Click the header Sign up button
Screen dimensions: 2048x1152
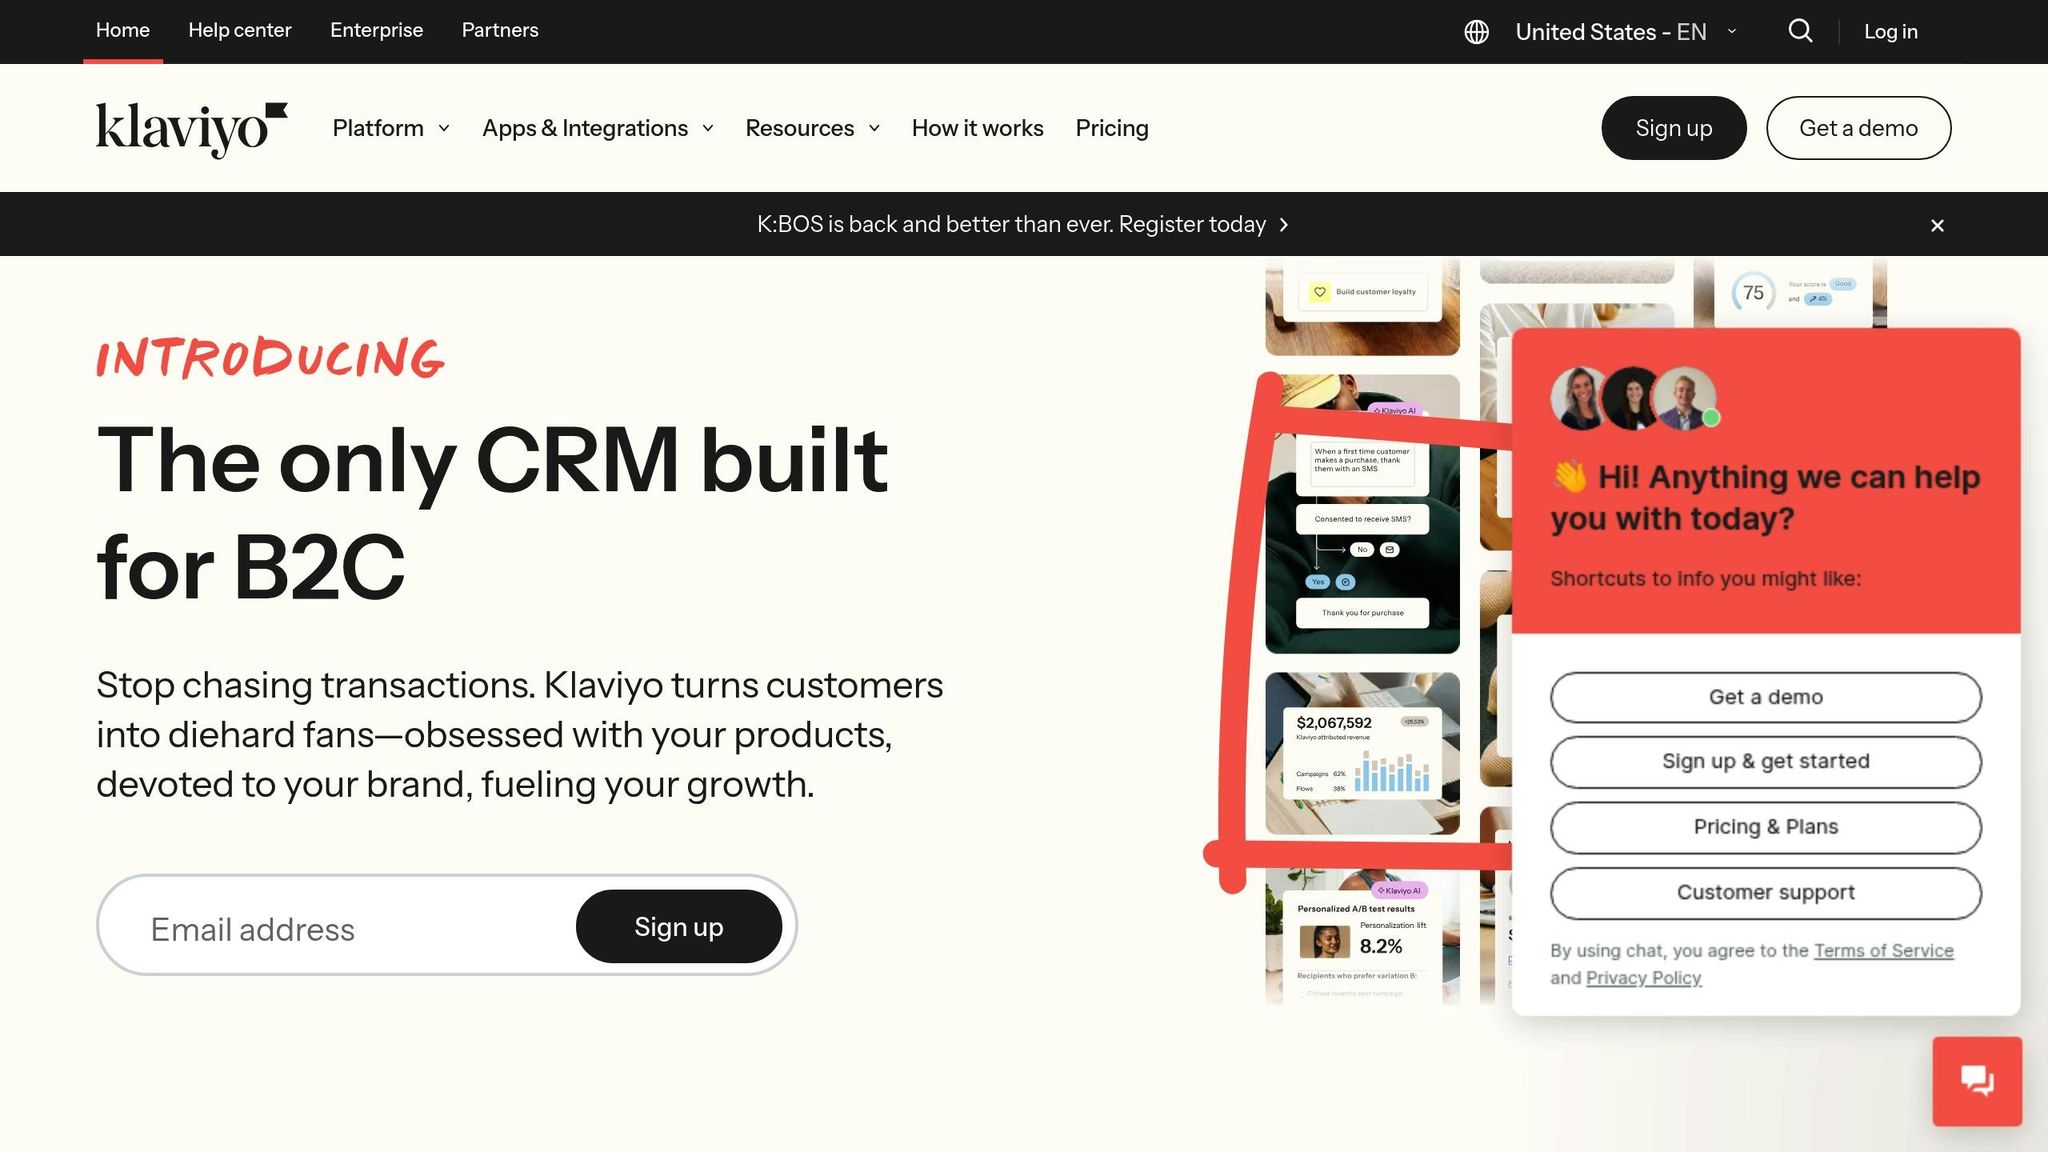[x=1674, y=128]
